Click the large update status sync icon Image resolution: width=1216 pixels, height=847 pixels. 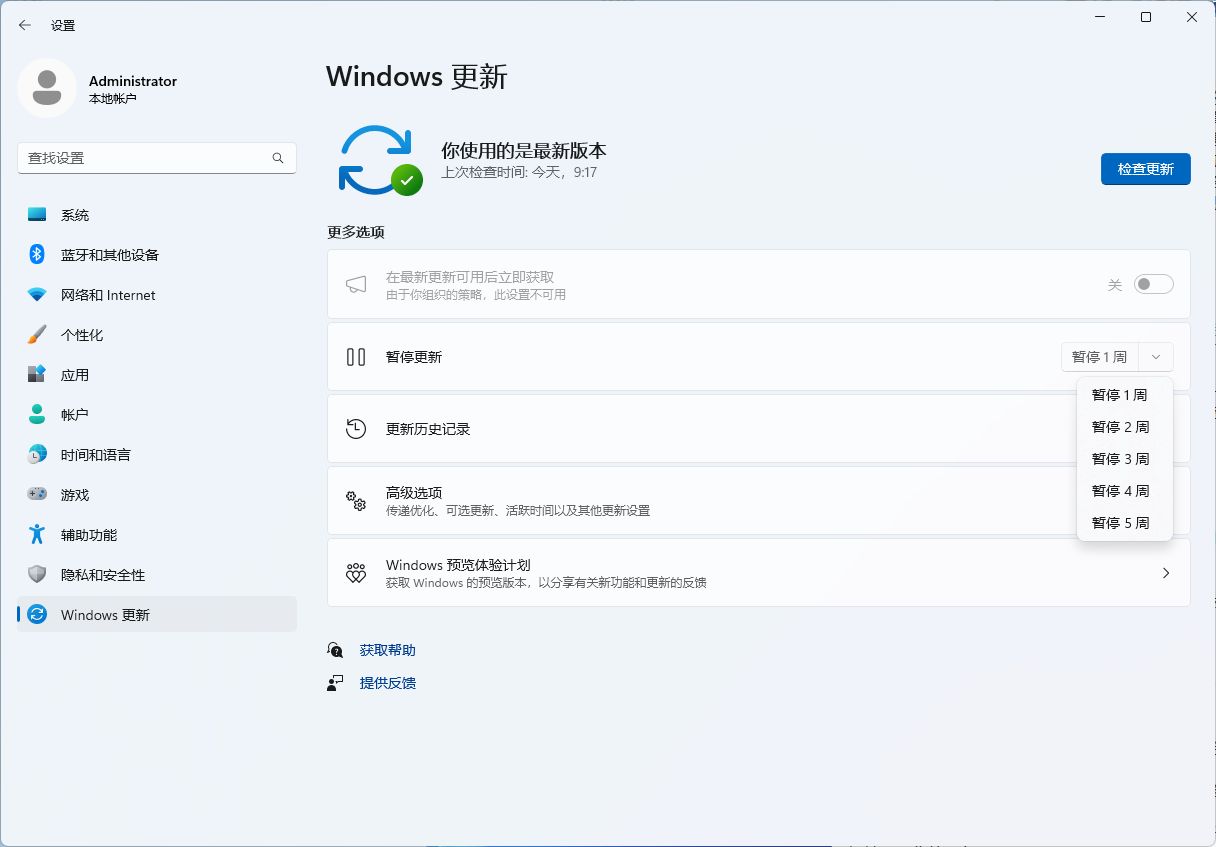[x=378, y=160]
